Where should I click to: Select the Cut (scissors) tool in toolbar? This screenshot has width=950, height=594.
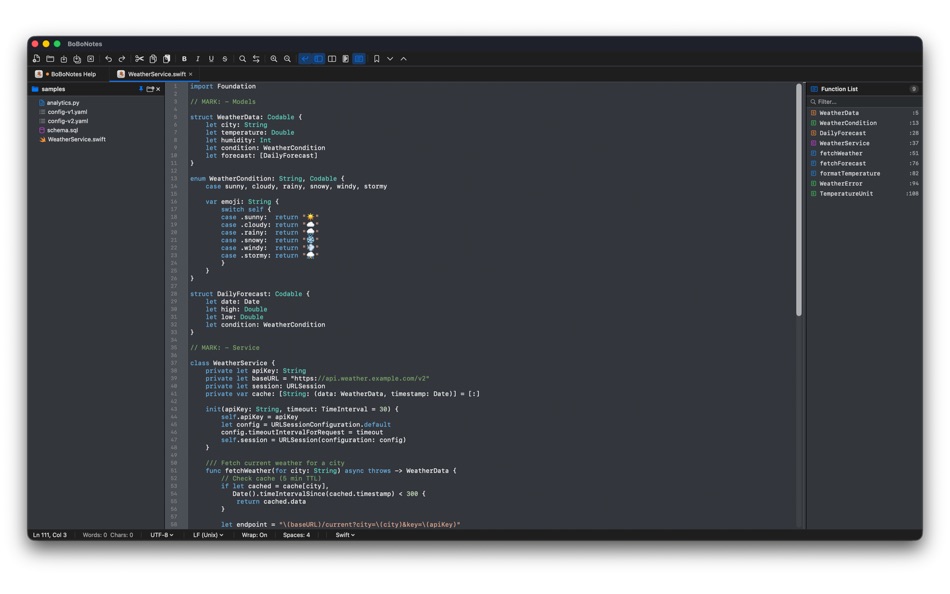pos(140,59)
